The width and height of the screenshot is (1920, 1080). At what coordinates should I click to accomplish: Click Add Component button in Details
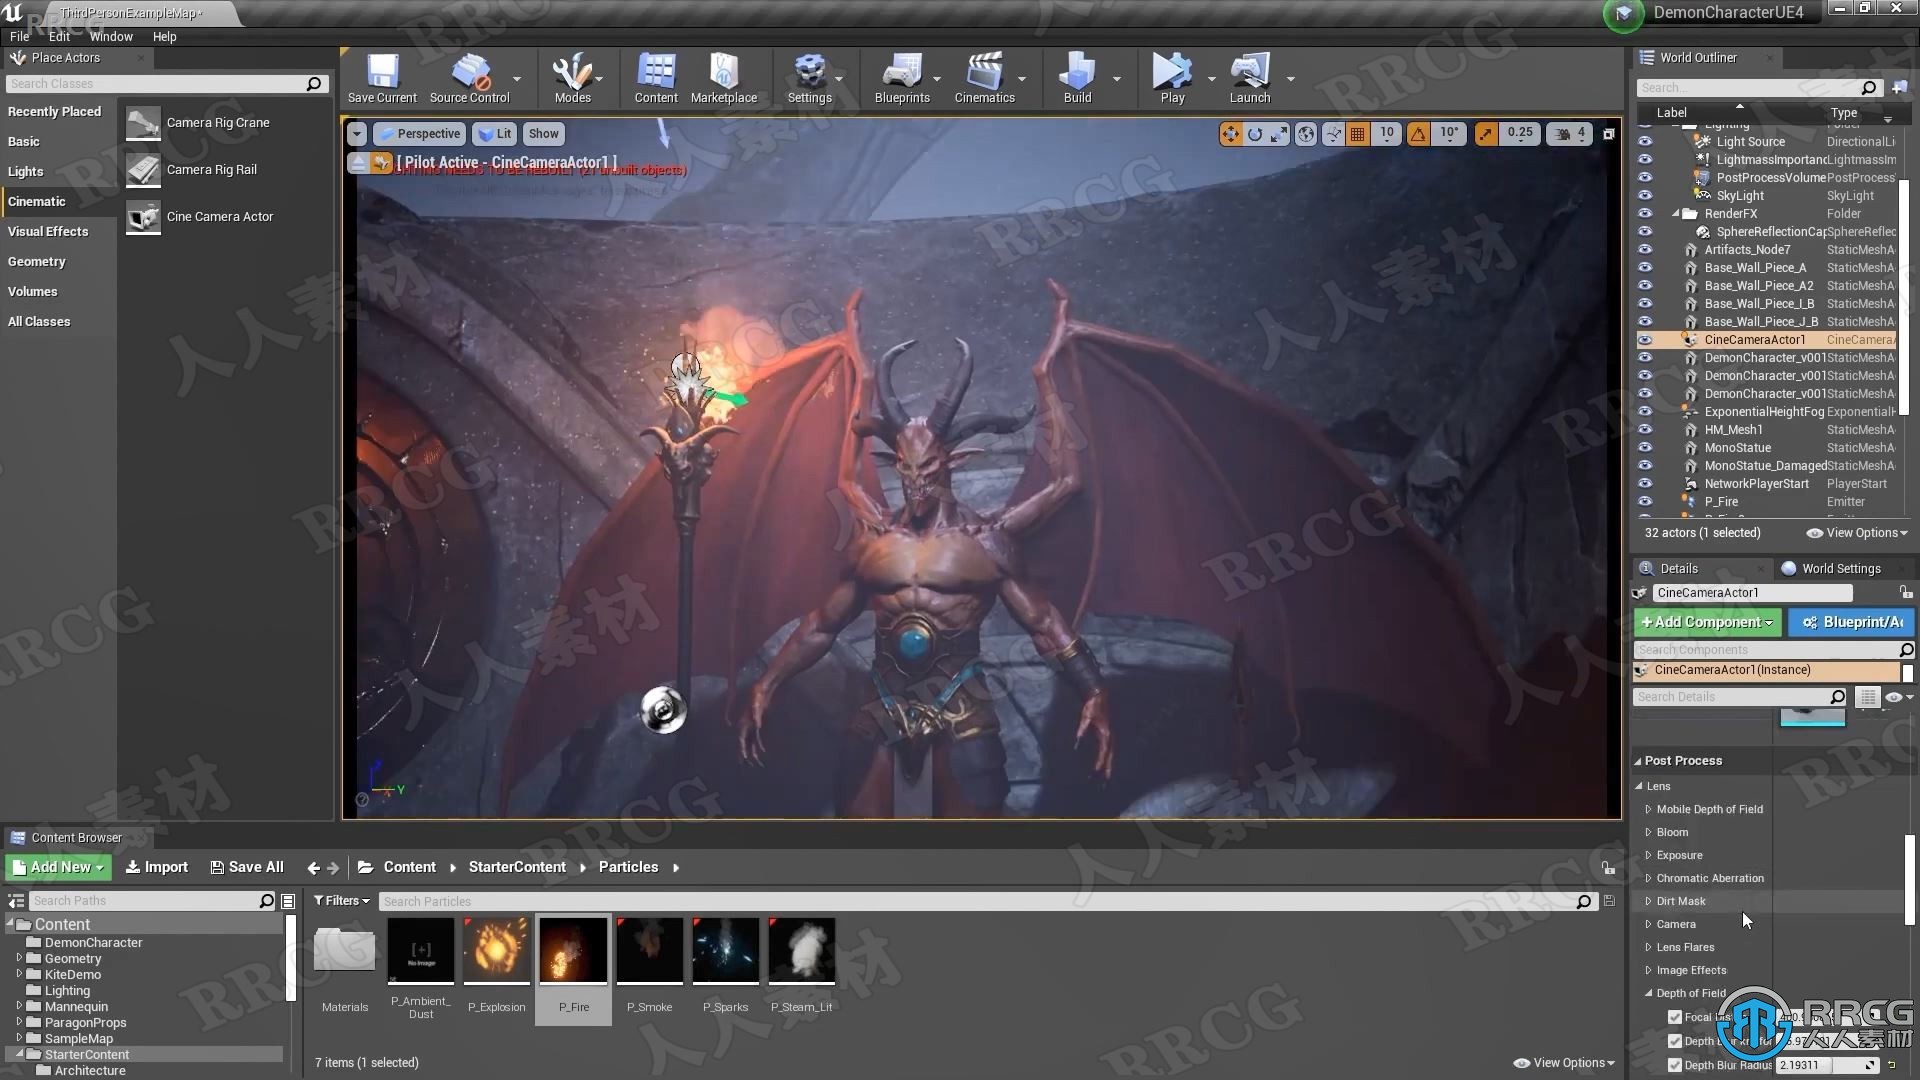(1704, 621)
